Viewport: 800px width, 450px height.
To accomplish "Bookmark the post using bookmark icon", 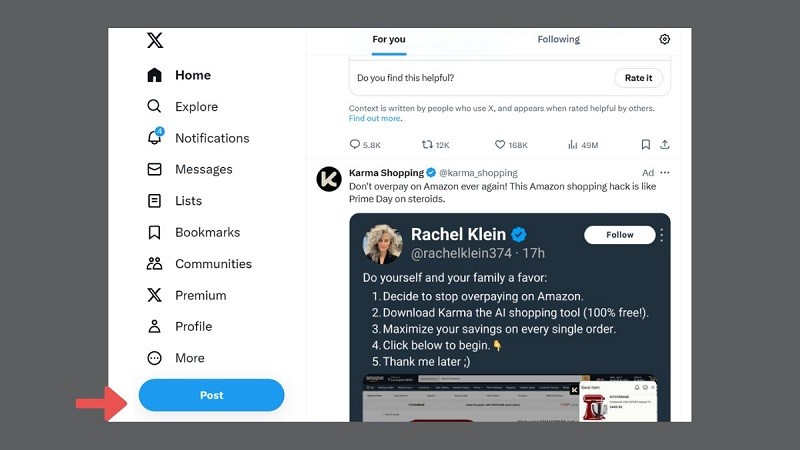I will coord(646,145).
